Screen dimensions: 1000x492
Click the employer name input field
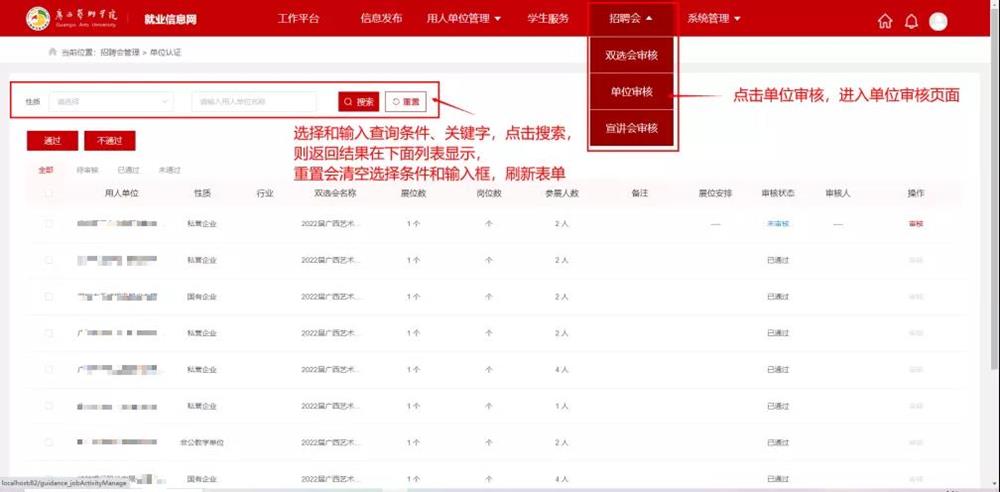pyautogui.click(x=253, y=102)
